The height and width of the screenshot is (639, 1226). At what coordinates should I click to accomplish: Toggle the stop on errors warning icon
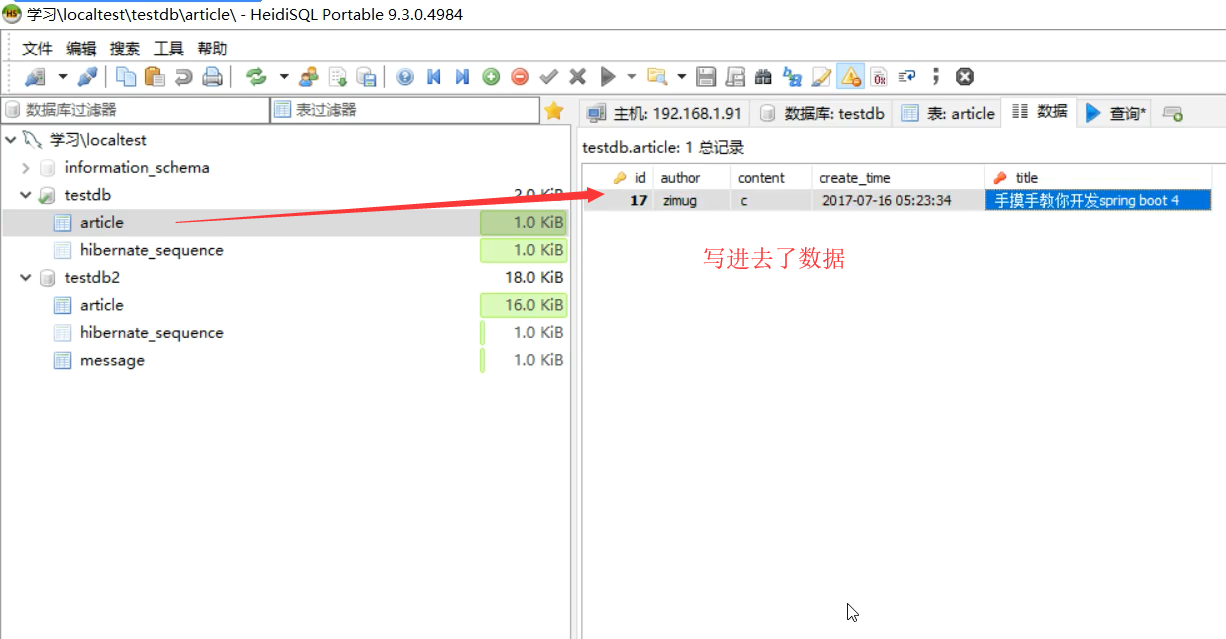pos(850,77)
